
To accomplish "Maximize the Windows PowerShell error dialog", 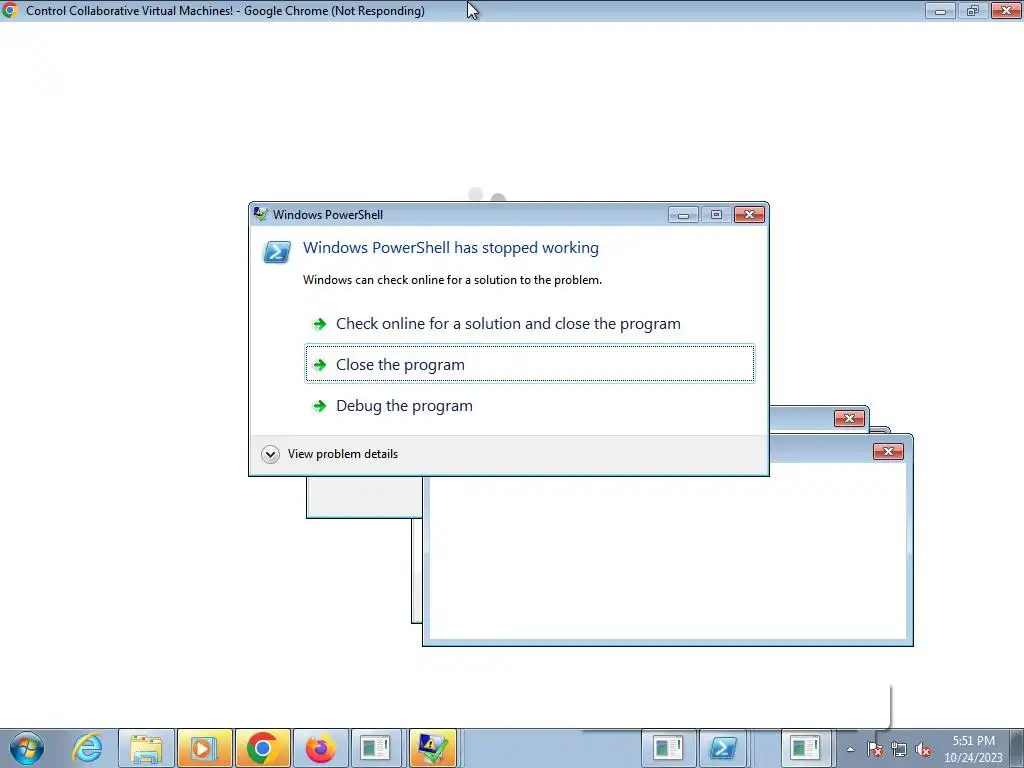I will pos(716,215).
